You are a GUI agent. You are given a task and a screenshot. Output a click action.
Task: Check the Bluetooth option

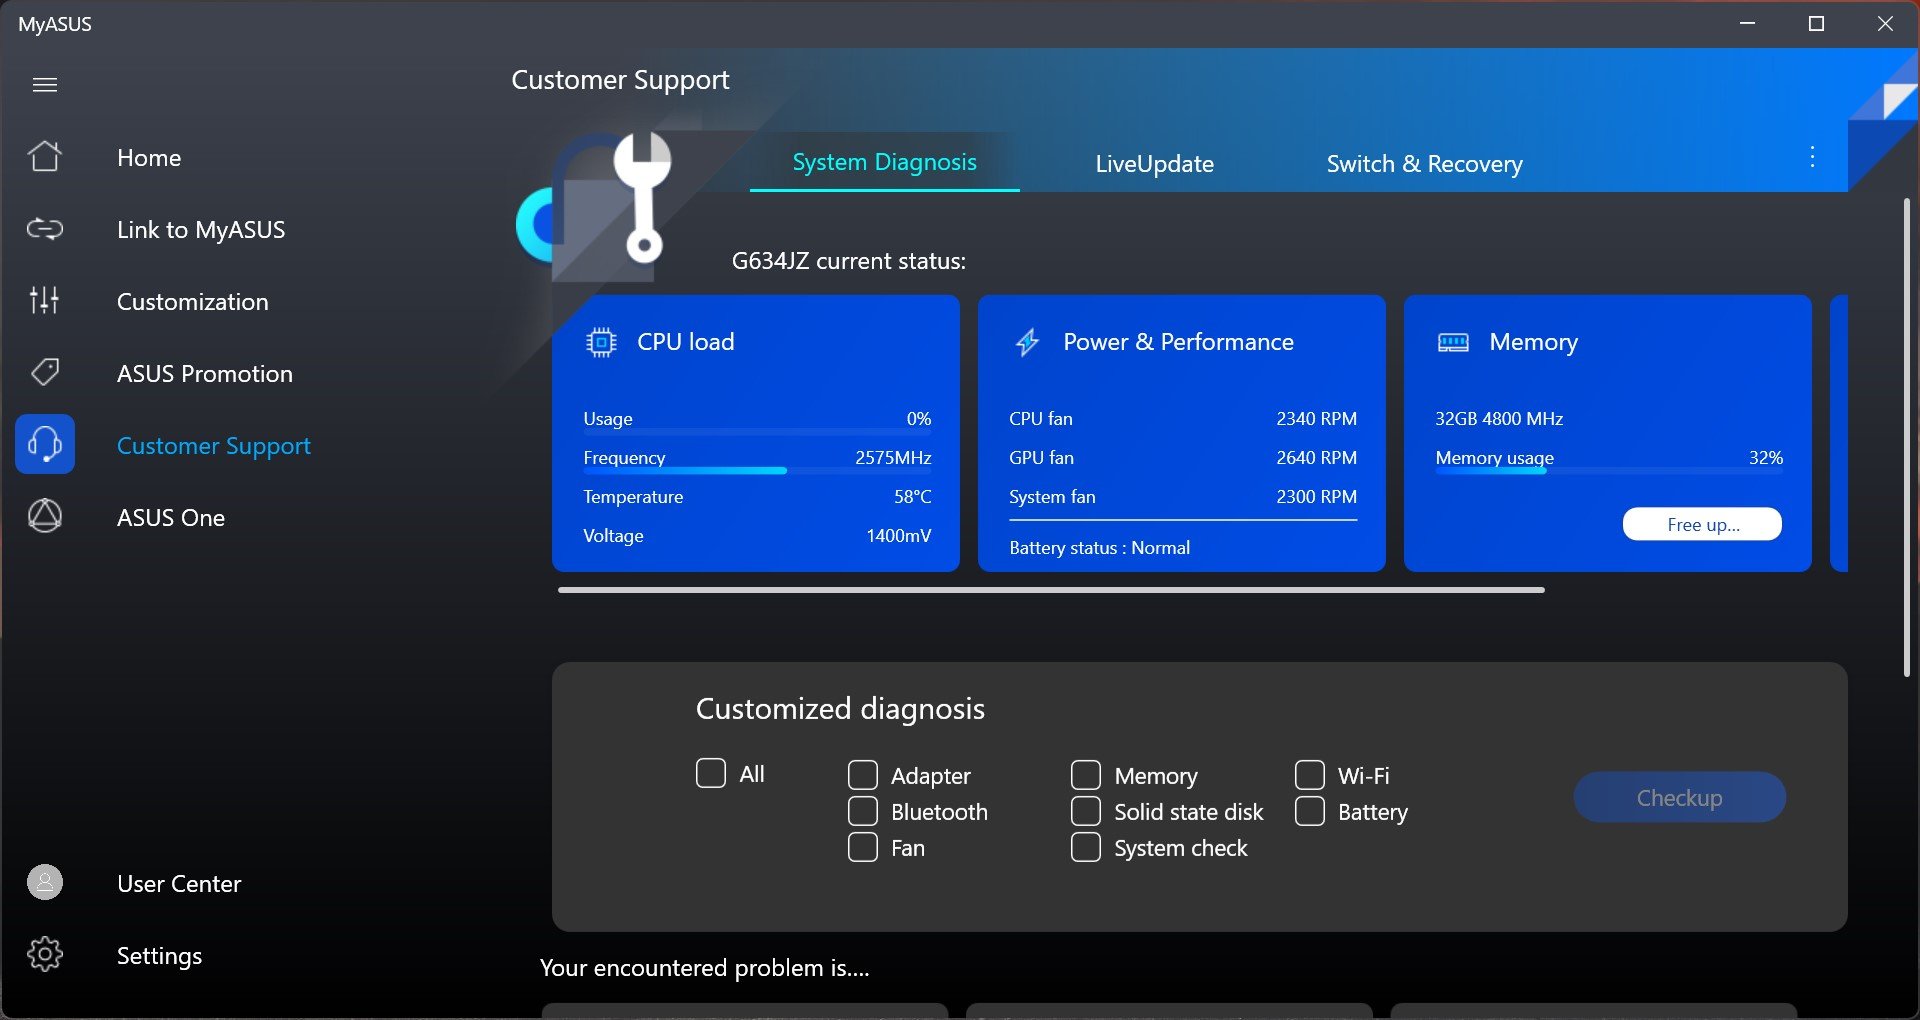tap(863, 811)
